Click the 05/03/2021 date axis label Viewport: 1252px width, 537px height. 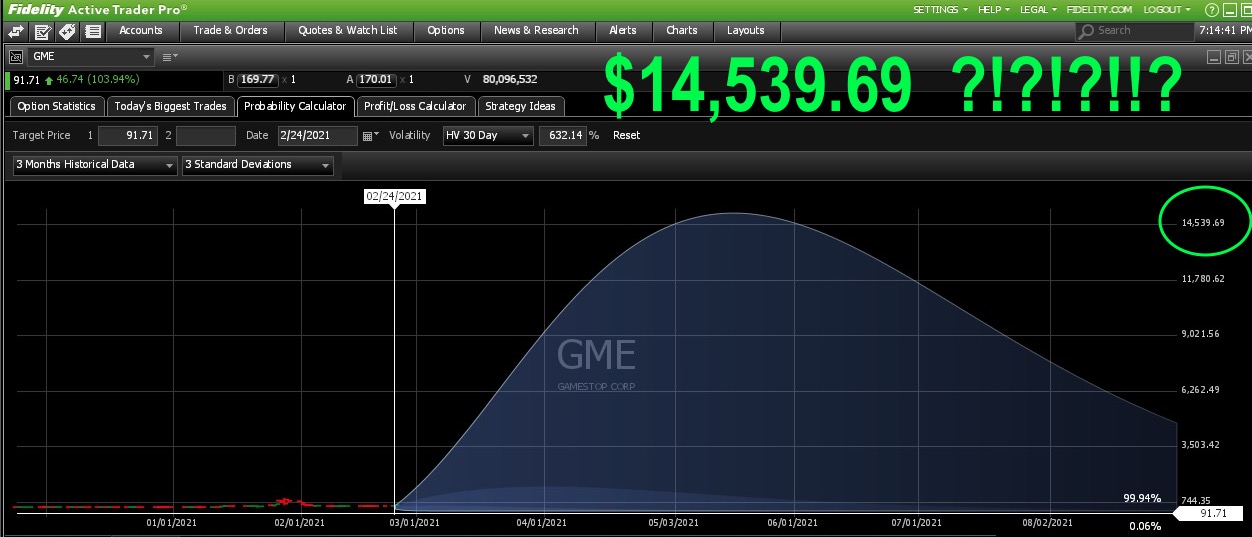click(674, 522)
